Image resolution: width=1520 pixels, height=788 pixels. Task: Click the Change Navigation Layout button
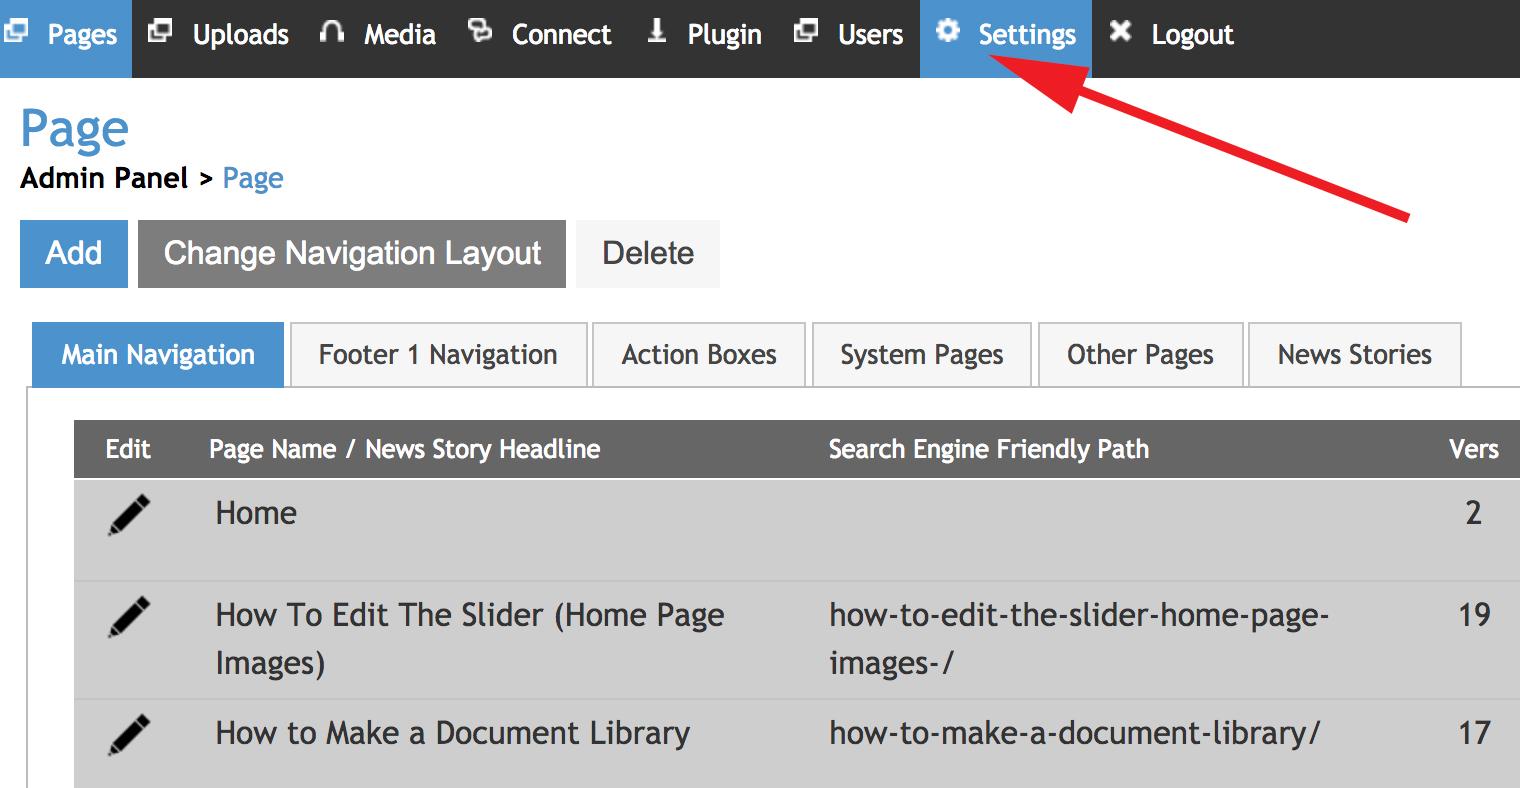352,254
